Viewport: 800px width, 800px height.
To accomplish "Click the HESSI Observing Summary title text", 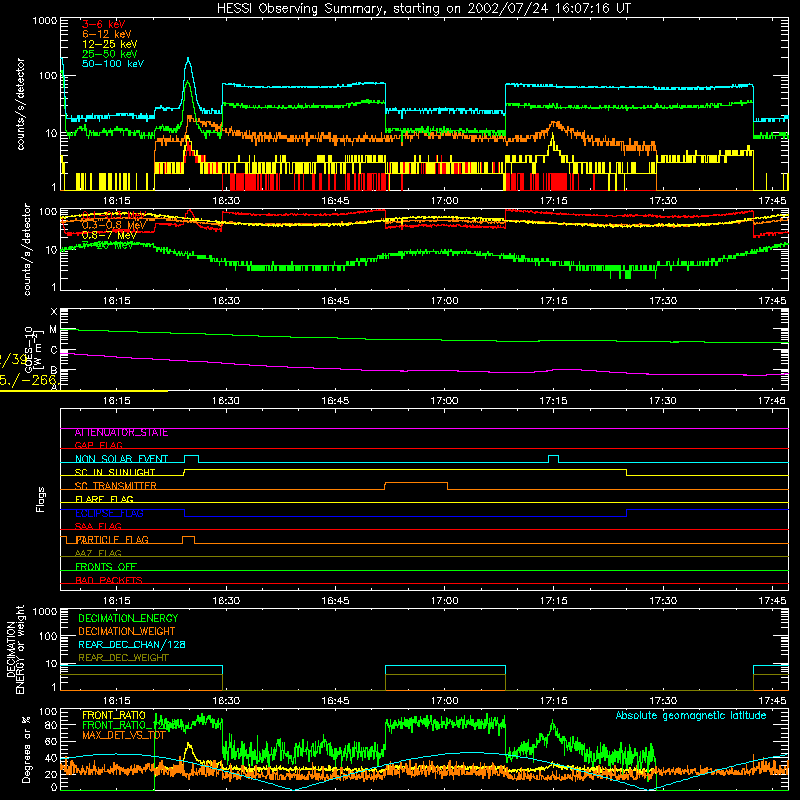I will (x=423, y=9).
